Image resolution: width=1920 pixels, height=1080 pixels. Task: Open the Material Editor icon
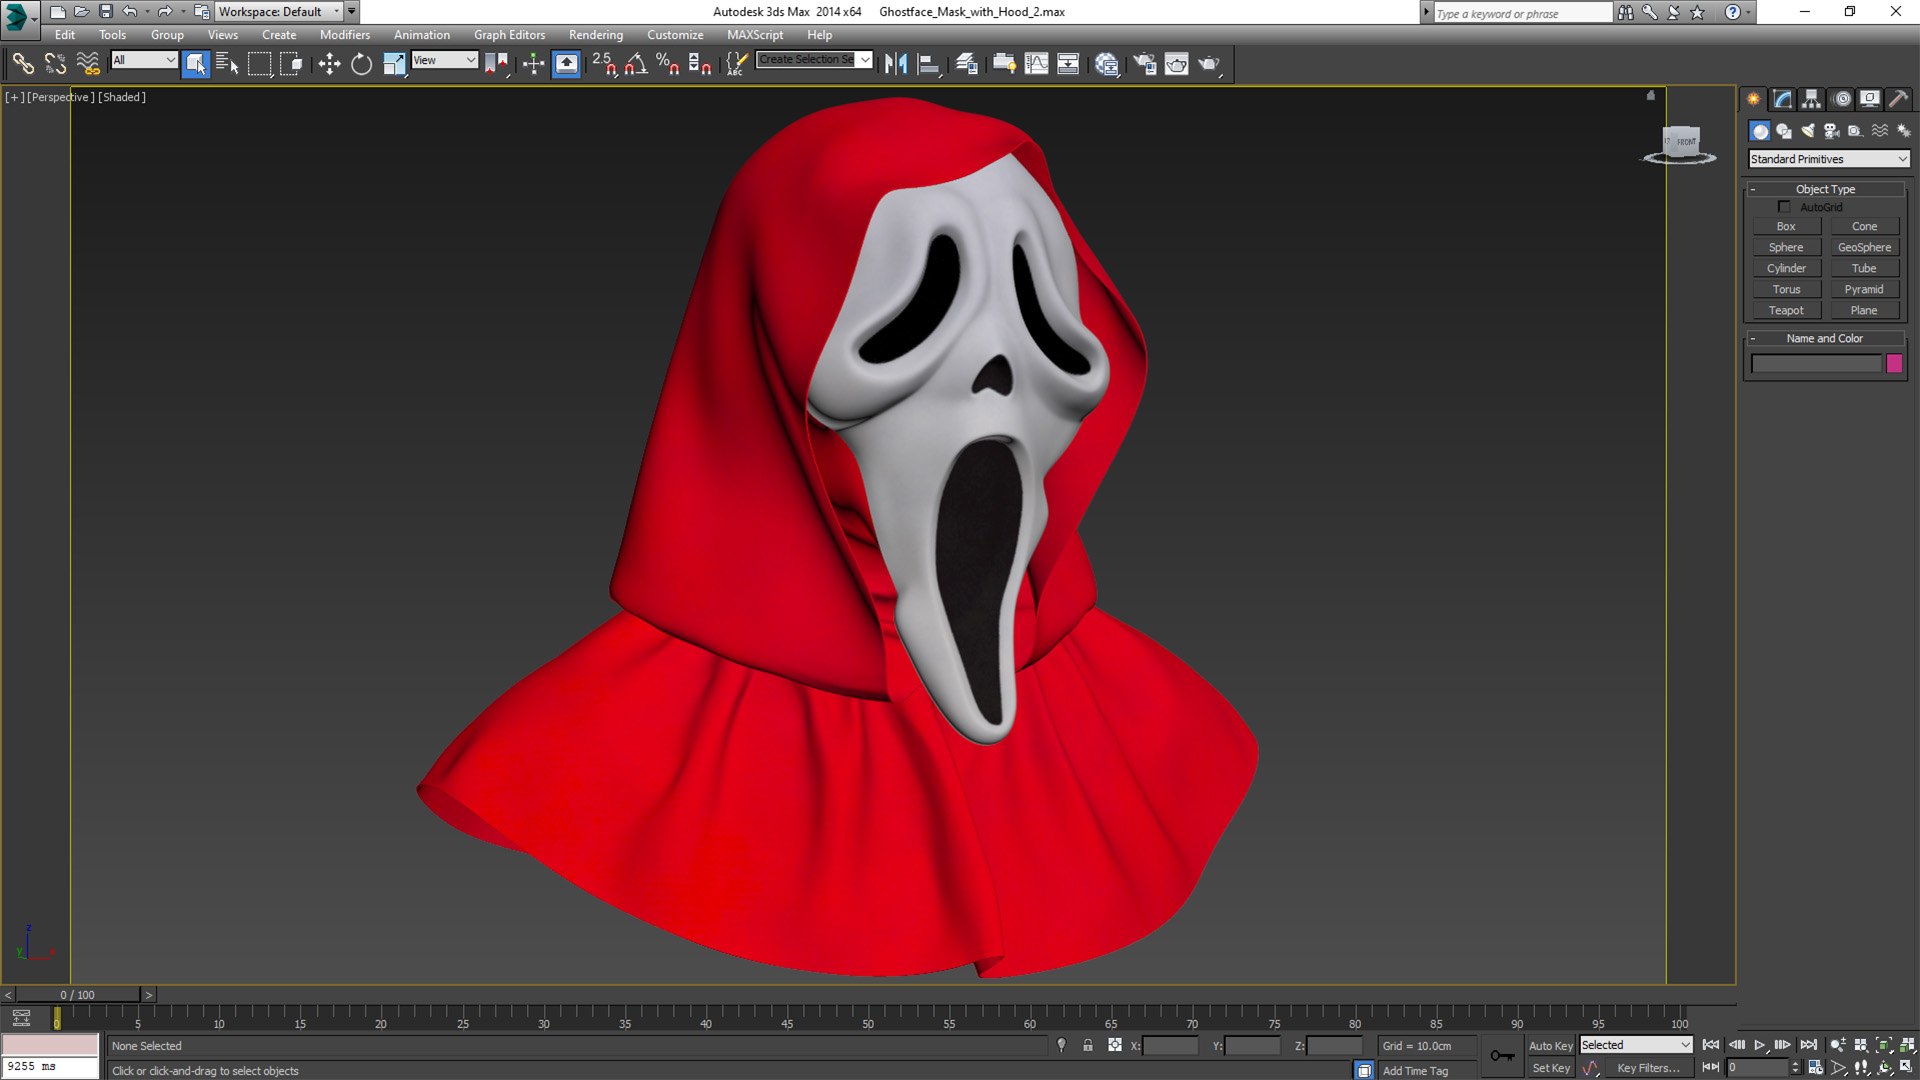point(1107,64)
